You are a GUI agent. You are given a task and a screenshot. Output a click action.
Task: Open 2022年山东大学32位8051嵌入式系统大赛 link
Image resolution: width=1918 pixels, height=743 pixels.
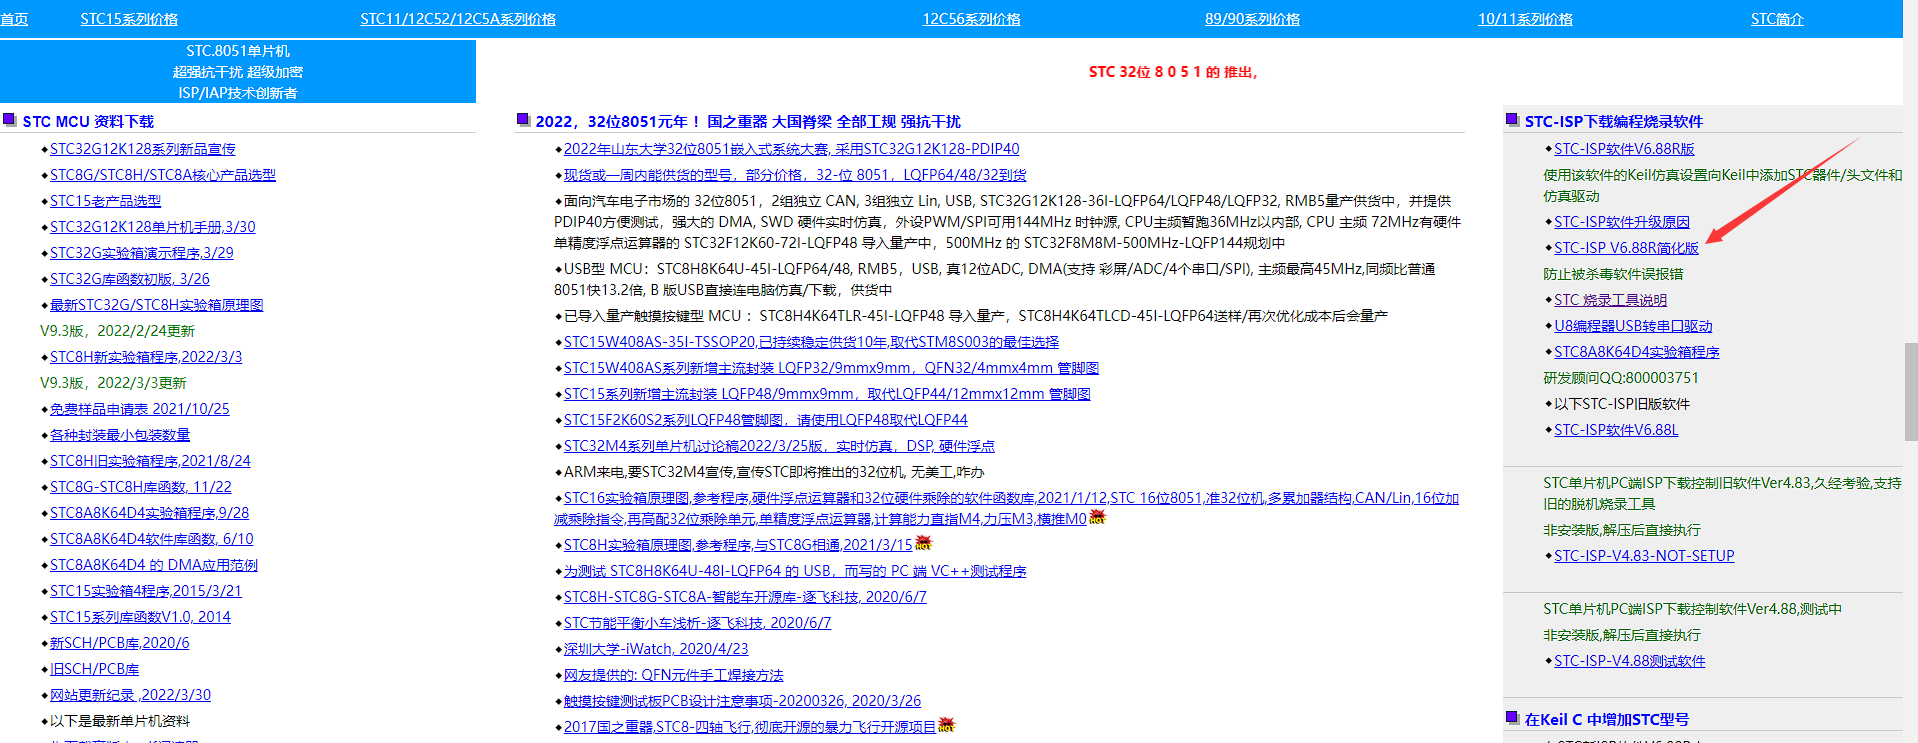click(x=791, y=149)
